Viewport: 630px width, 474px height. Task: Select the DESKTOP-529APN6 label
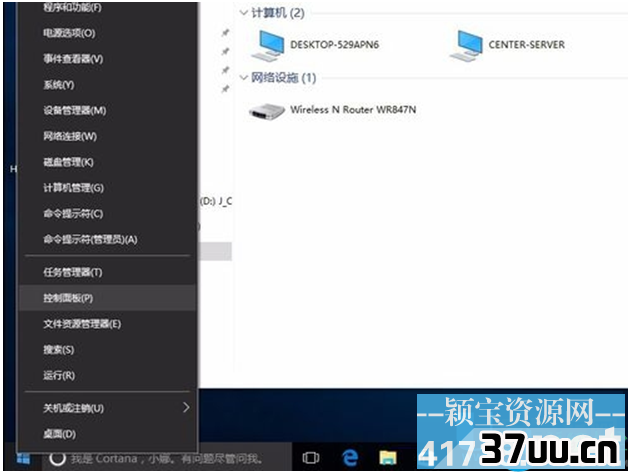coord(334,45)
